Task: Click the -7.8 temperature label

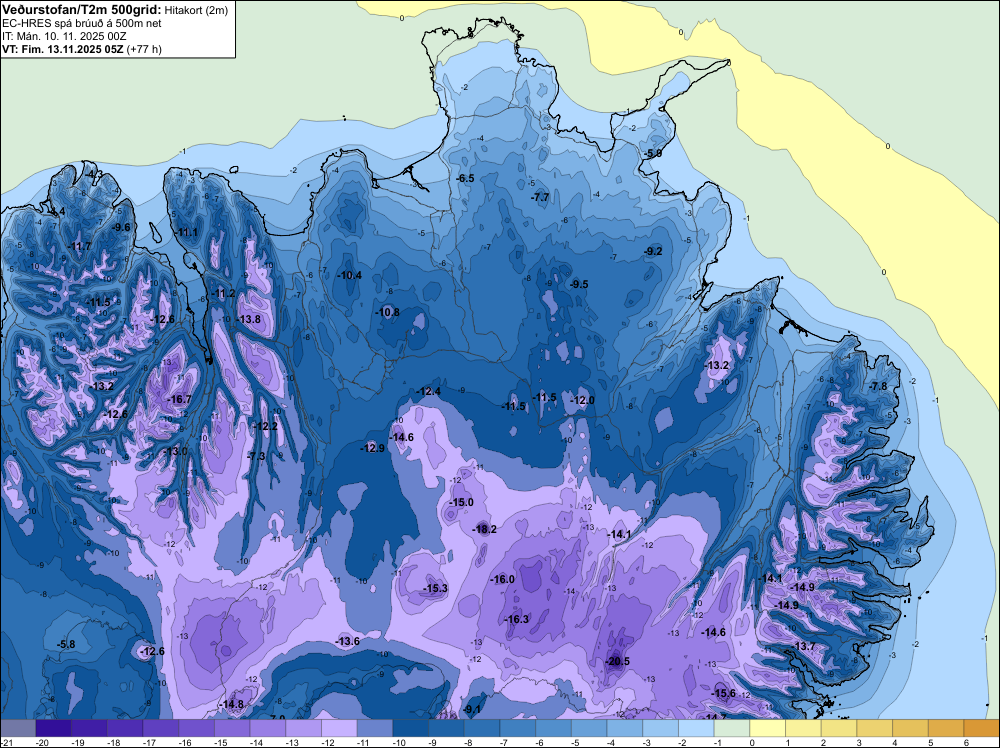Action: (x=878, y=386)
